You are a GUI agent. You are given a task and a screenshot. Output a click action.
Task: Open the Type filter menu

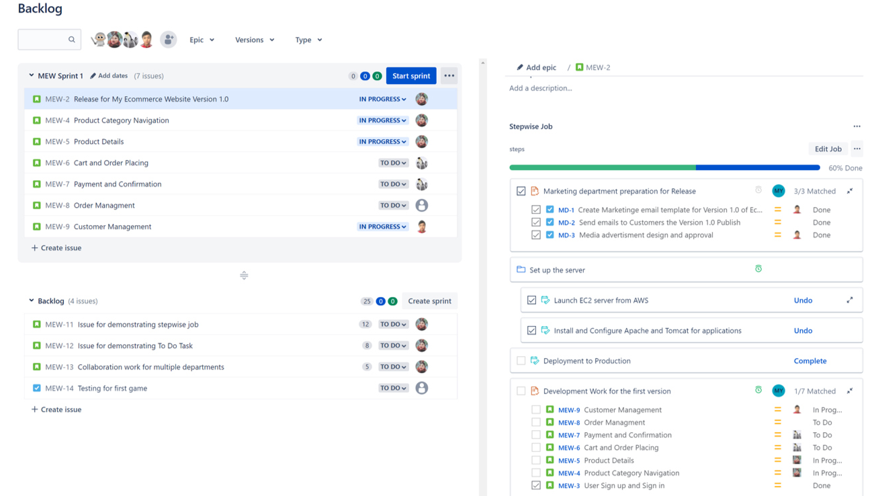point(308,40)
